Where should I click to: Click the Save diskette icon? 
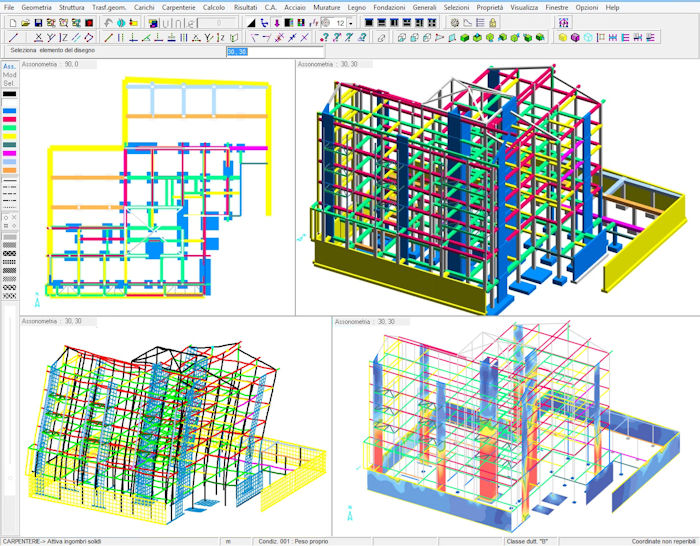pyautogui.click(x=37, y=22)
